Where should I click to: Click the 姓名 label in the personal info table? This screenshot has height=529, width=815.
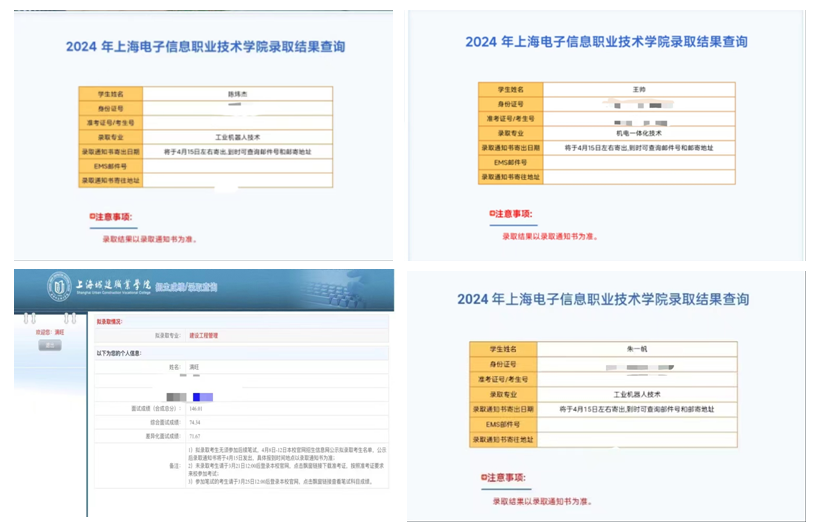pos(175,367)
